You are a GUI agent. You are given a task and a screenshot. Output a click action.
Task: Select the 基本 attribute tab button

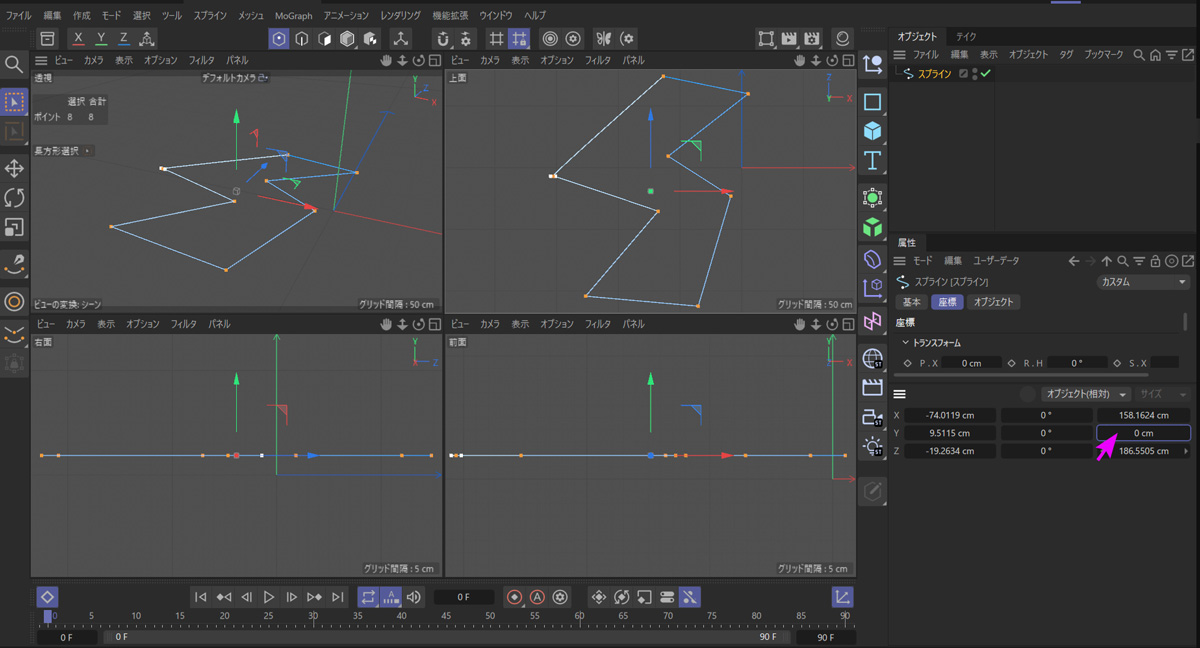click(x=911, y=302)
